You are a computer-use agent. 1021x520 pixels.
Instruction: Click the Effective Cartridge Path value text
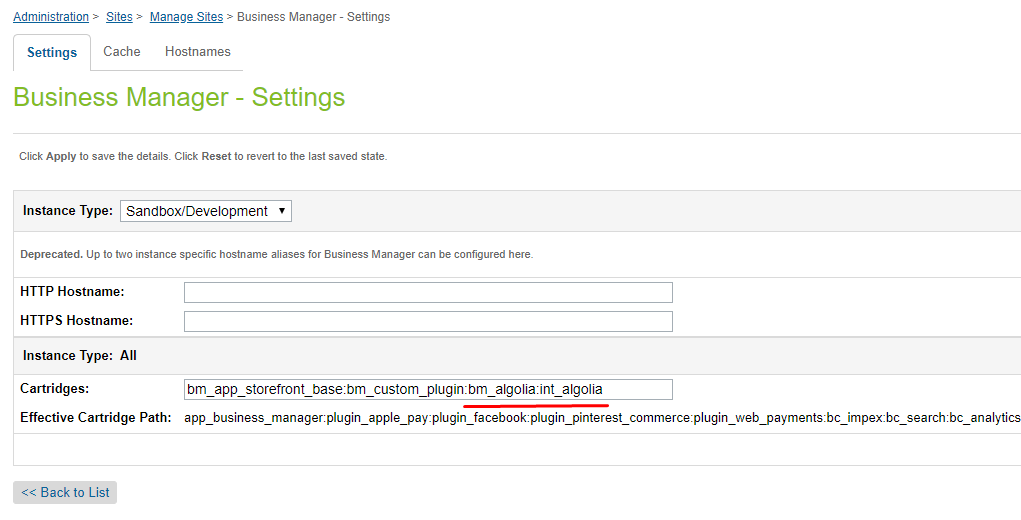(x=602, y=418)
